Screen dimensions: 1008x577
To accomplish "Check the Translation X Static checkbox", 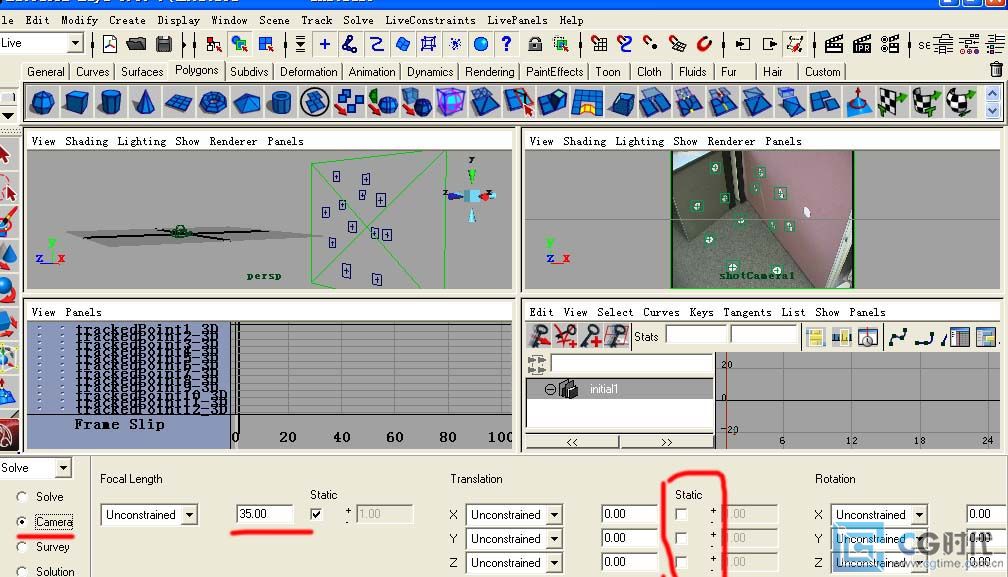I will click(681, 514).
